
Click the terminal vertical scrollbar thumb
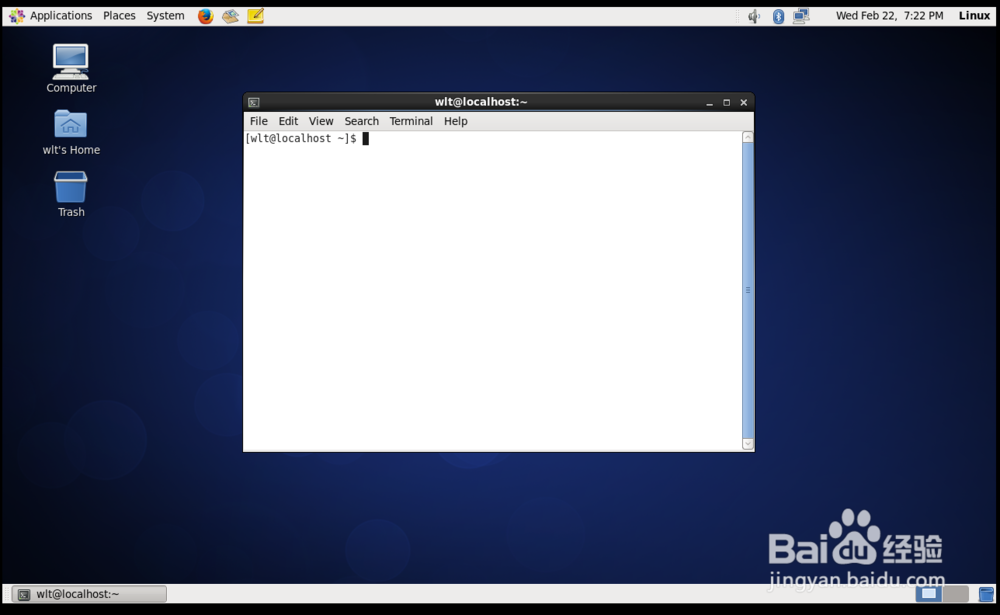point(748,290)
